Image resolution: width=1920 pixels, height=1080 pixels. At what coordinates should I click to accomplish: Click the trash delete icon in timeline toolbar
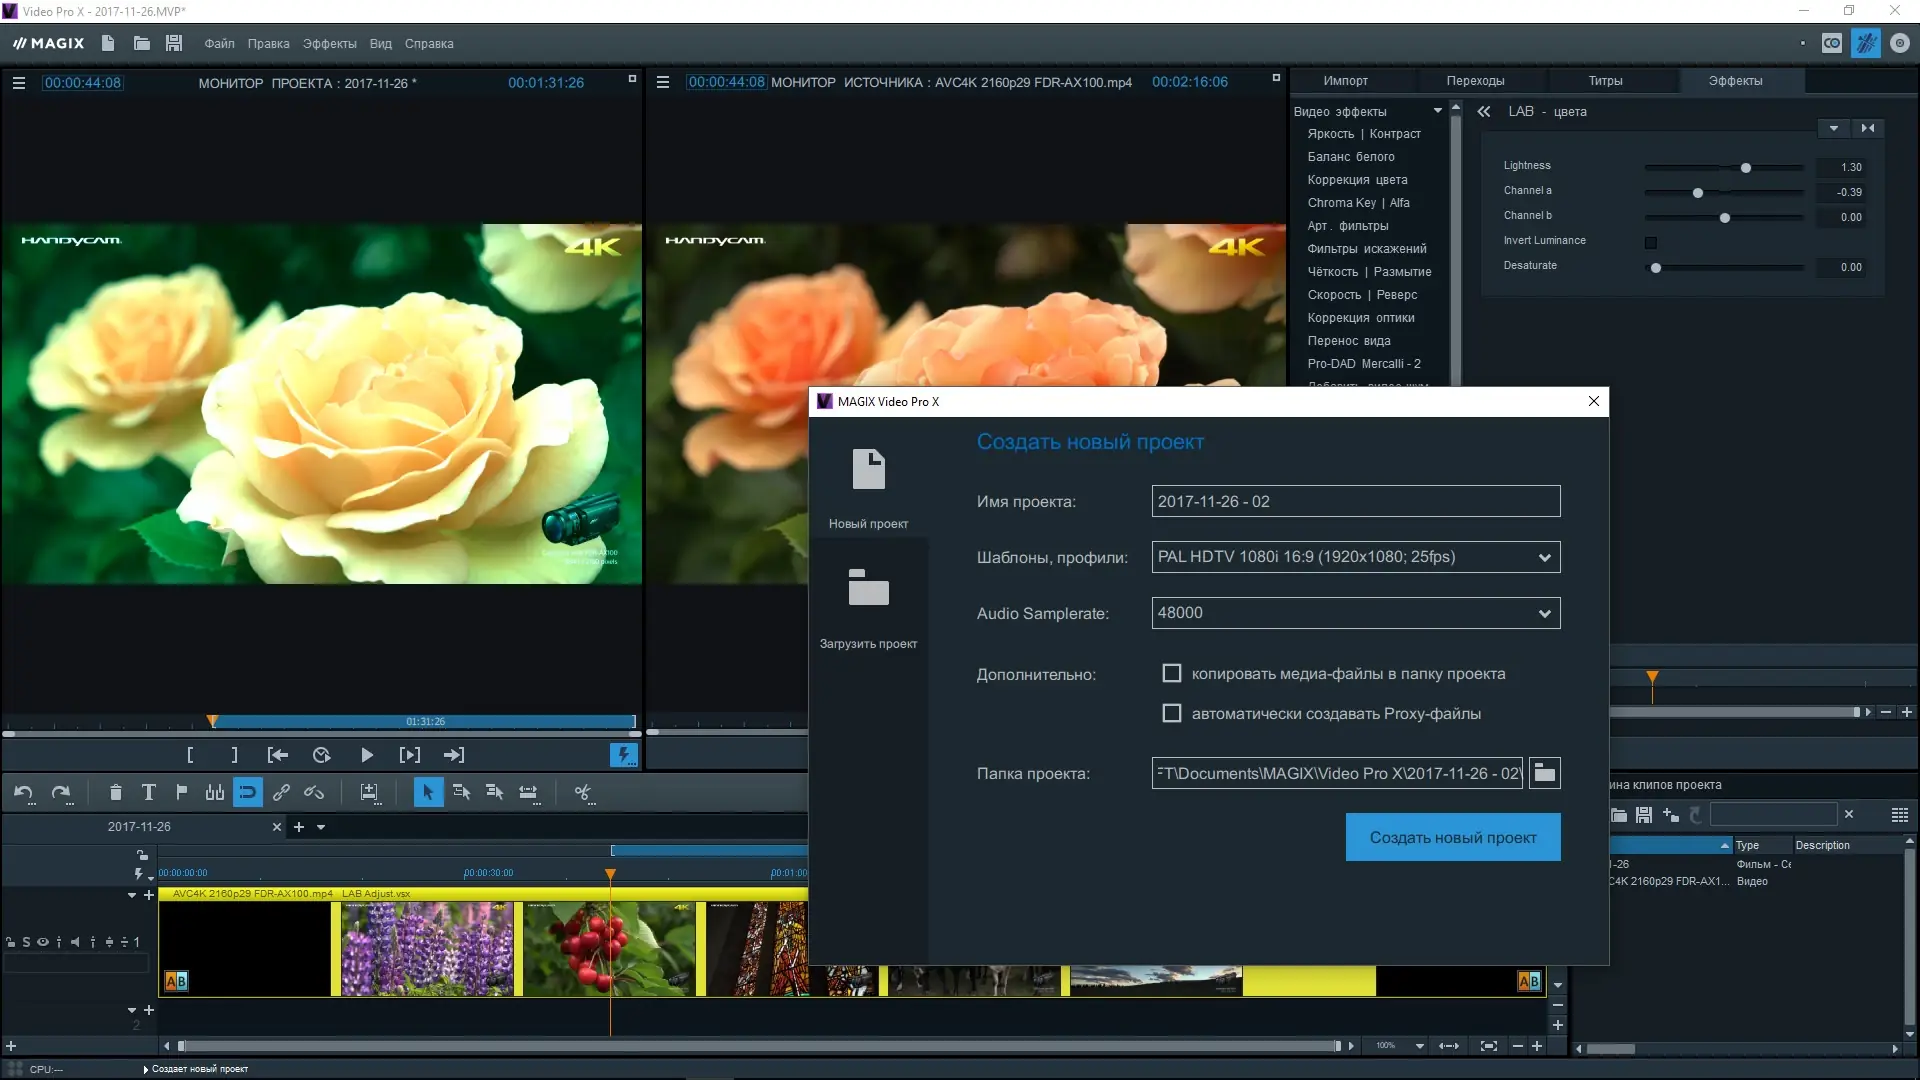pos(115,793)
